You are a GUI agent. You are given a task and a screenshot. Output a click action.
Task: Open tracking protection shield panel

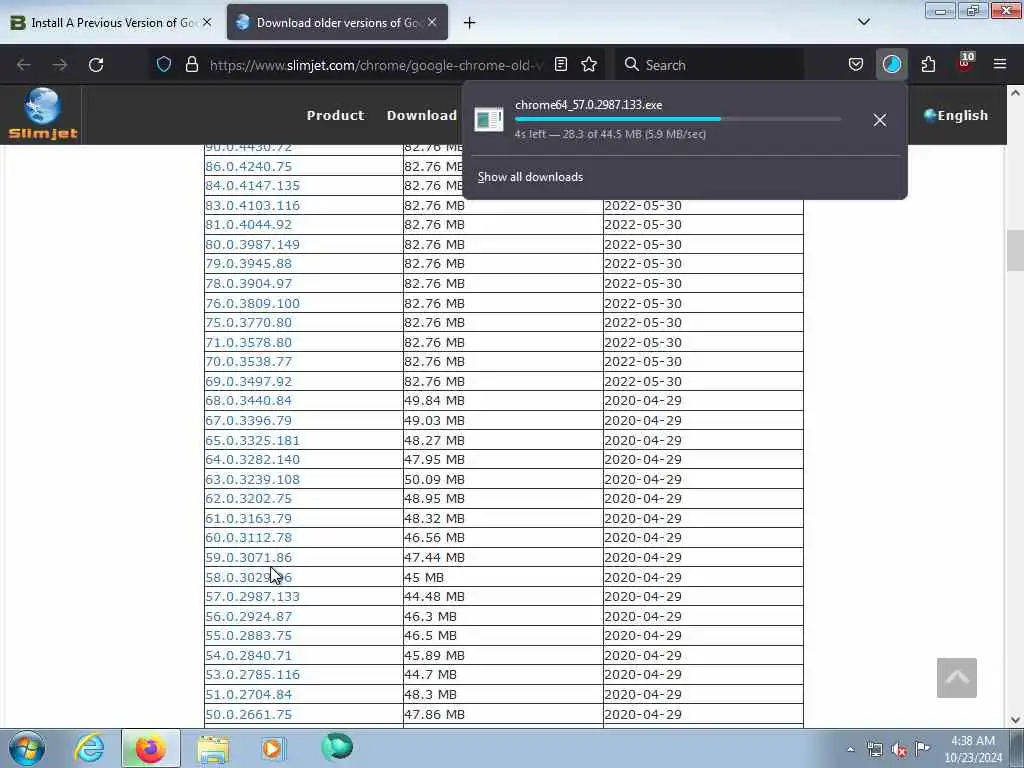point(164,64)
